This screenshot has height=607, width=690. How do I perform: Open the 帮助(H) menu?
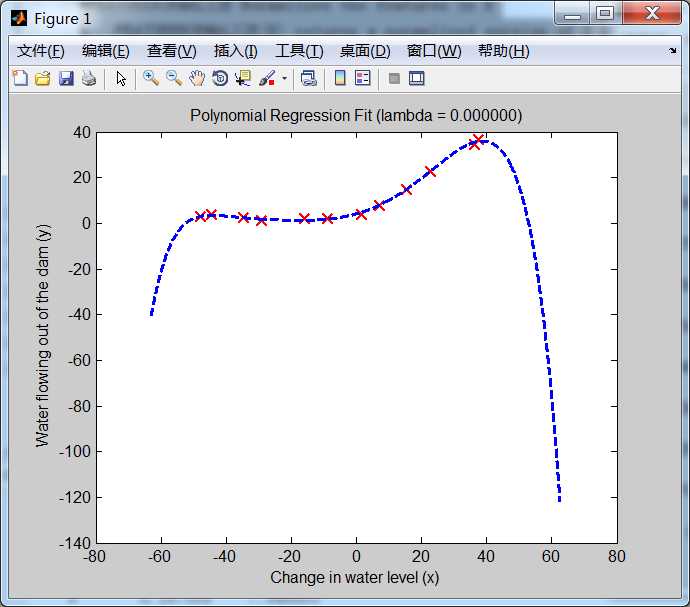pyautogui.click(x=503, y=51)
